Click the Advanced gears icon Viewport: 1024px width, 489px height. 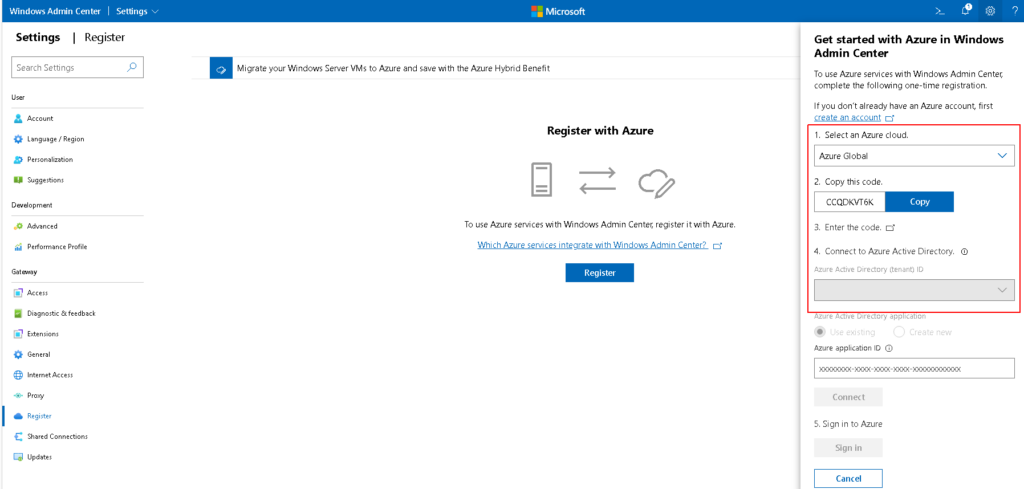[x=18, y=226]
